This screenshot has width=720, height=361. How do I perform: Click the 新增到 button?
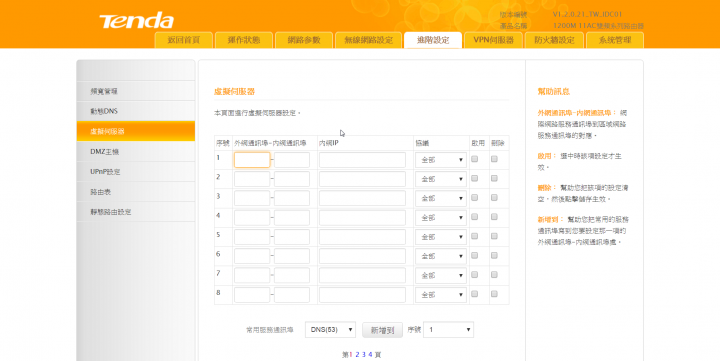382,330
